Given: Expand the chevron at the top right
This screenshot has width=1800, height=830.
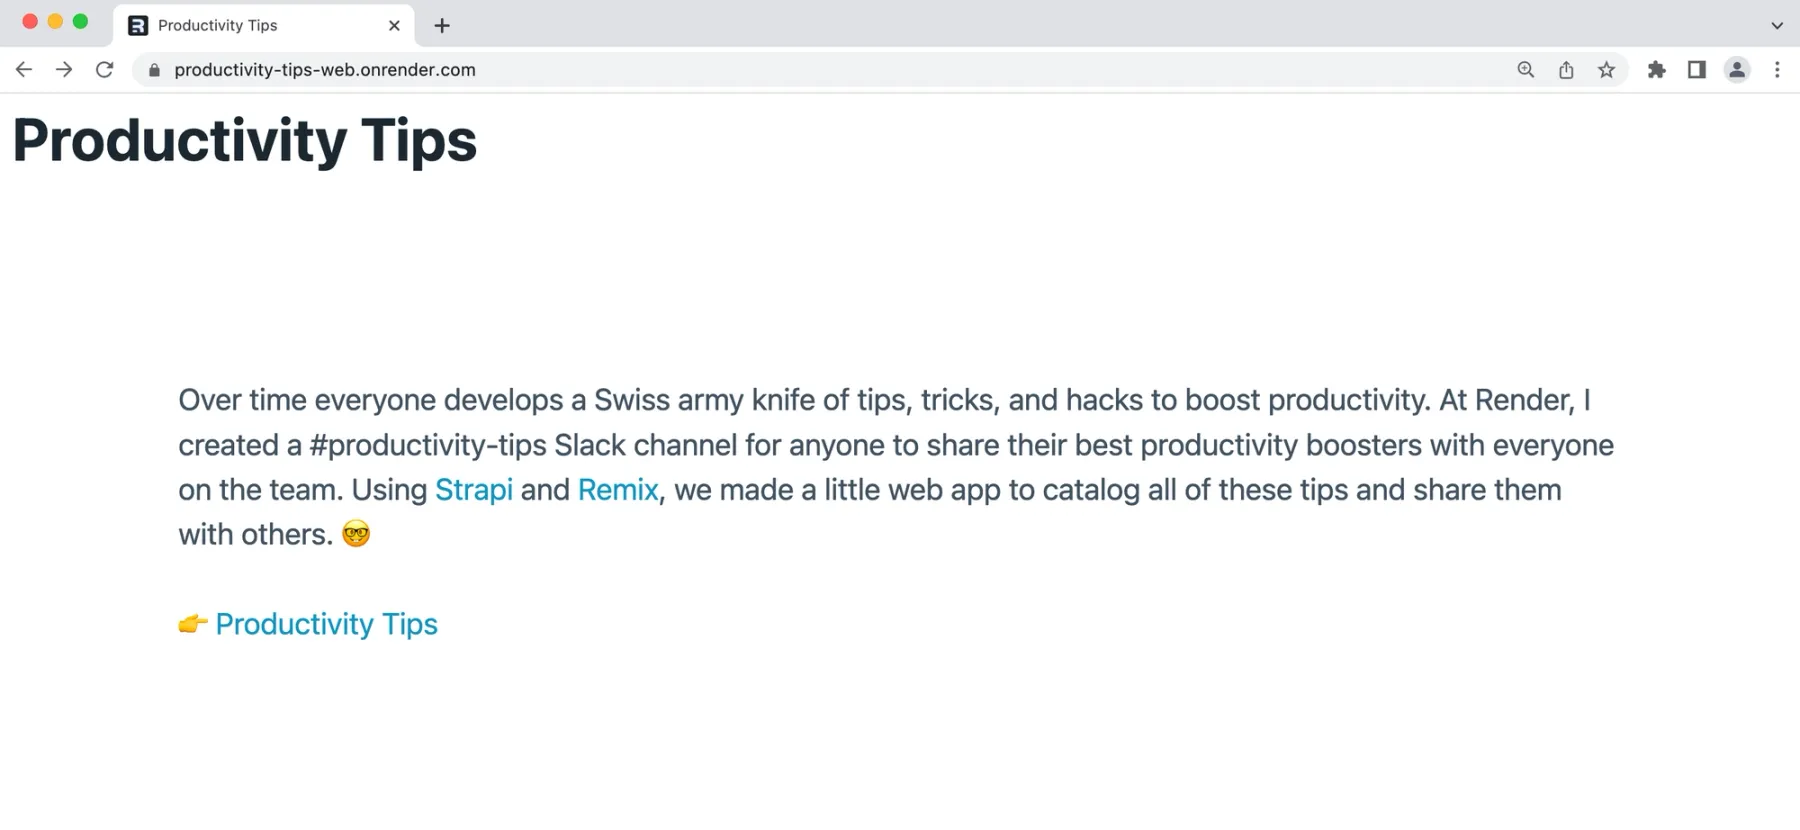Looking at the screenshot, I should click(1777, 24).
